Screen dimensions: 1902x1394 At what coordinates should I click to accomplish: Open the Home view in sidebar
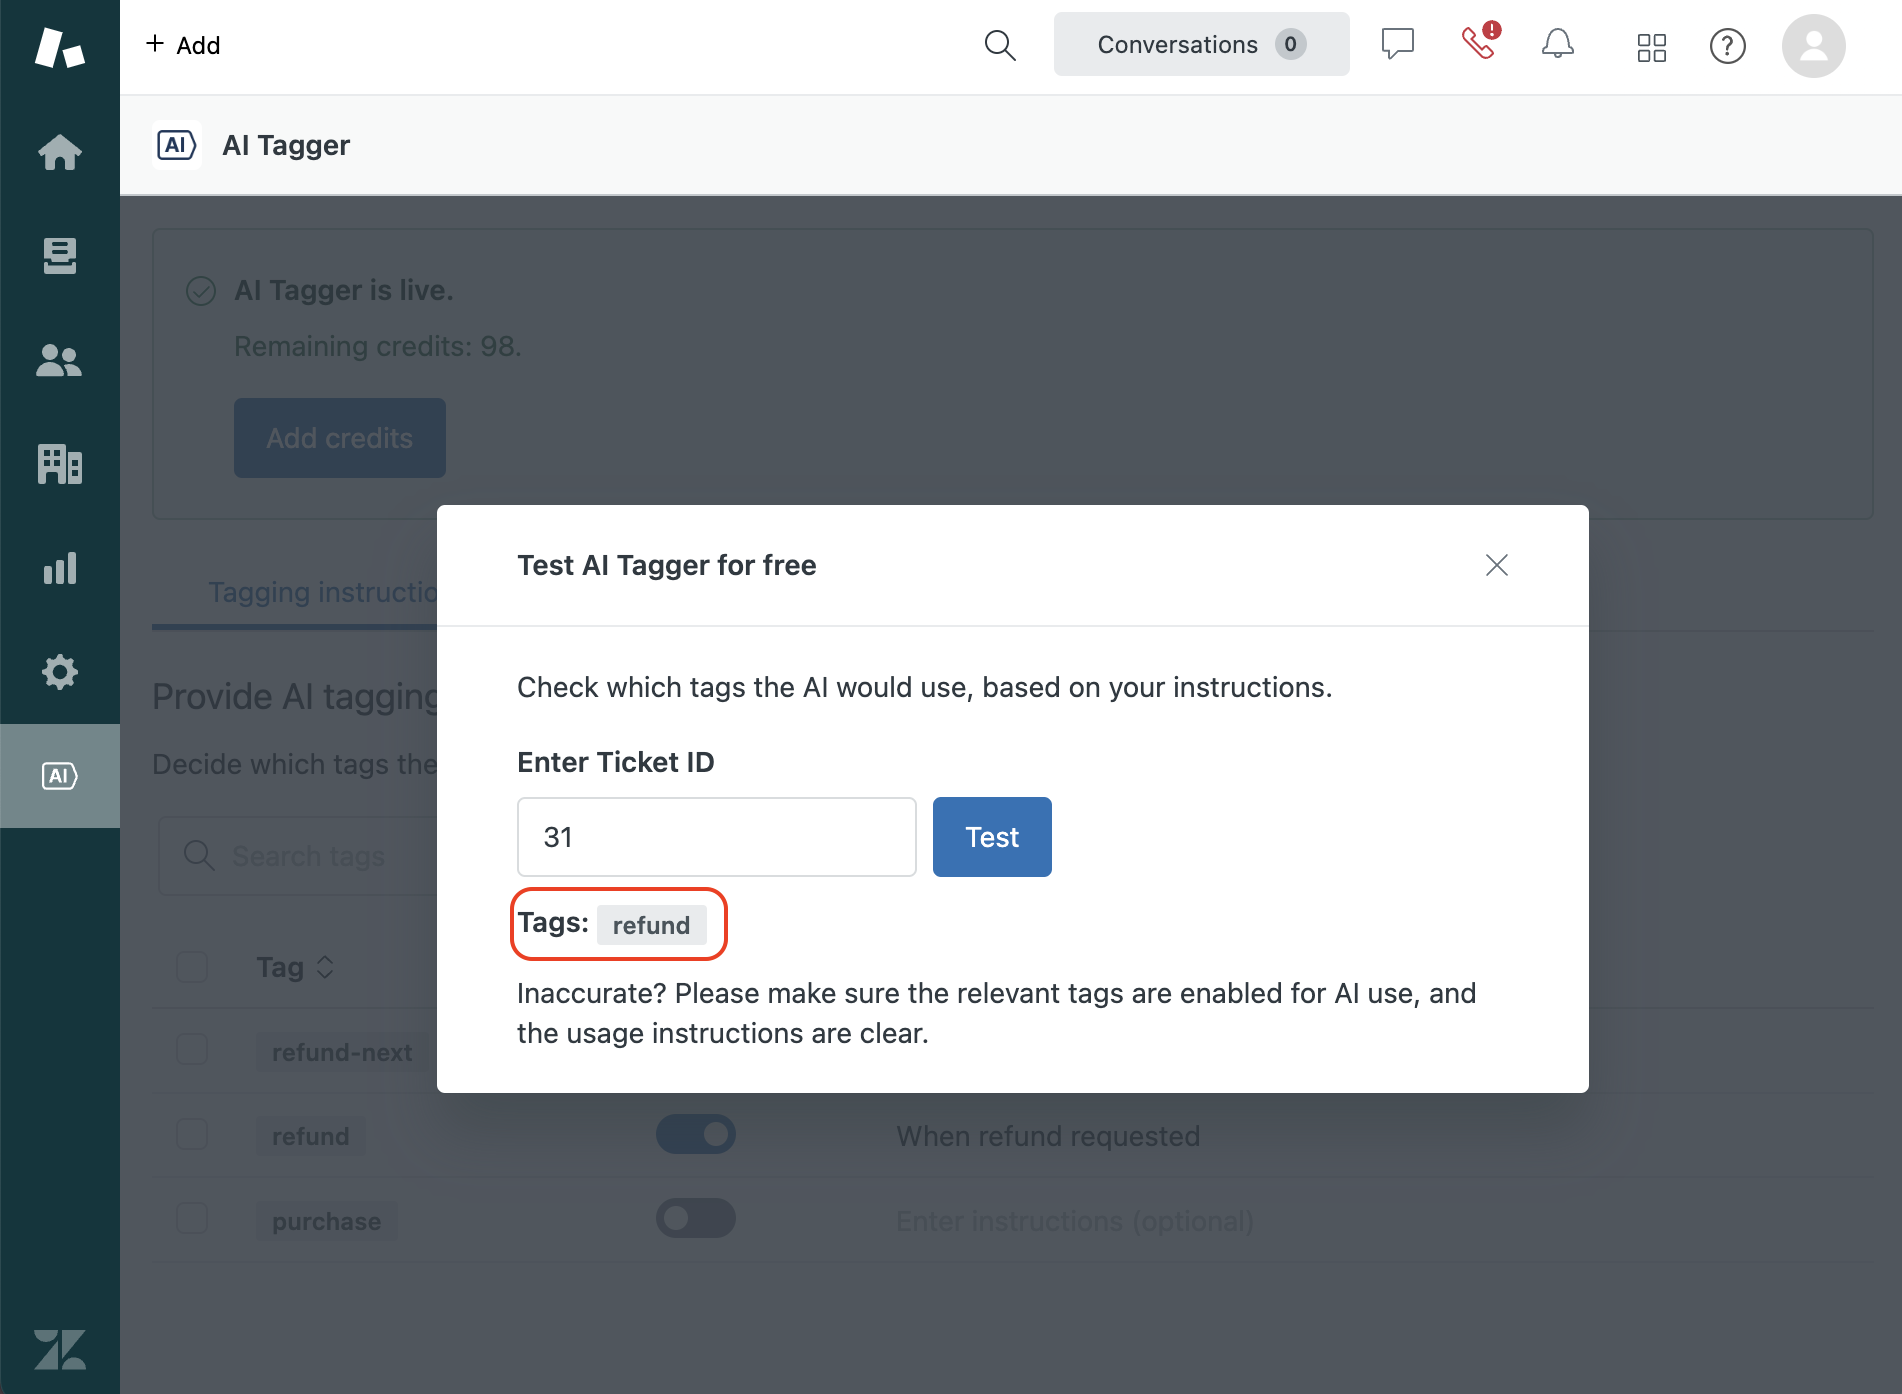click(59, 152)
